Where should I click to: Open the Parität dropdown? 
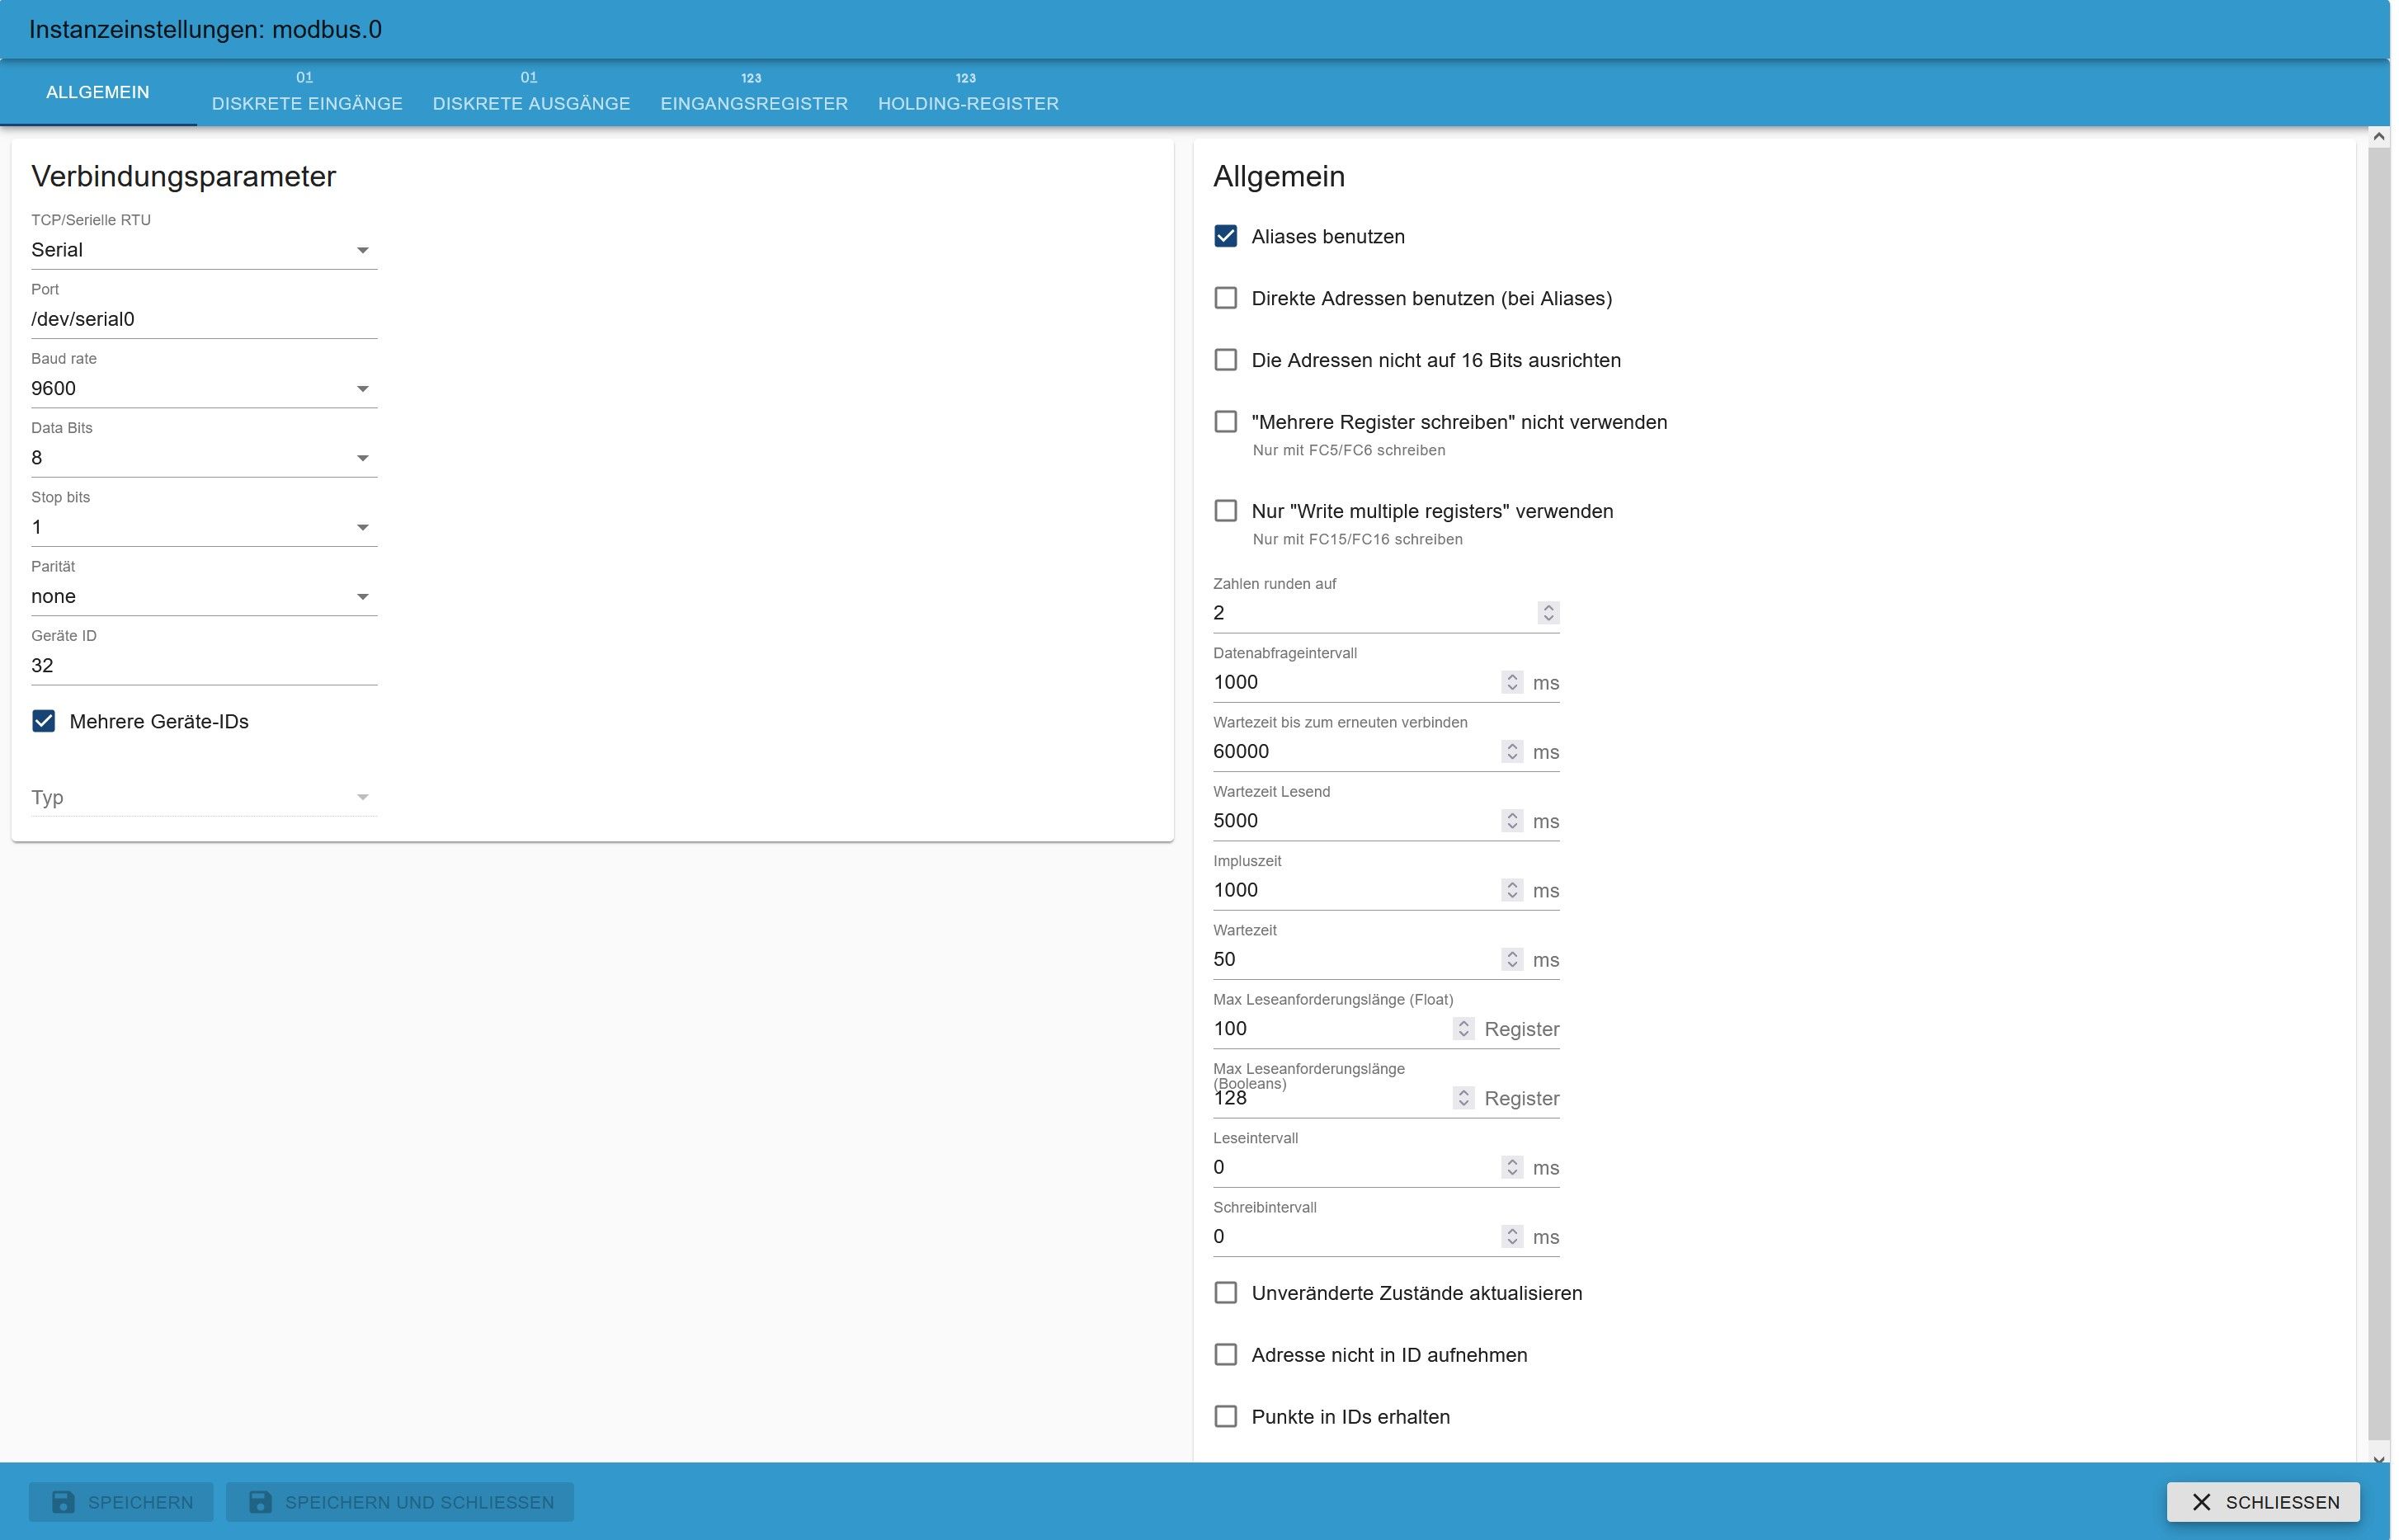tap(204, 597)
